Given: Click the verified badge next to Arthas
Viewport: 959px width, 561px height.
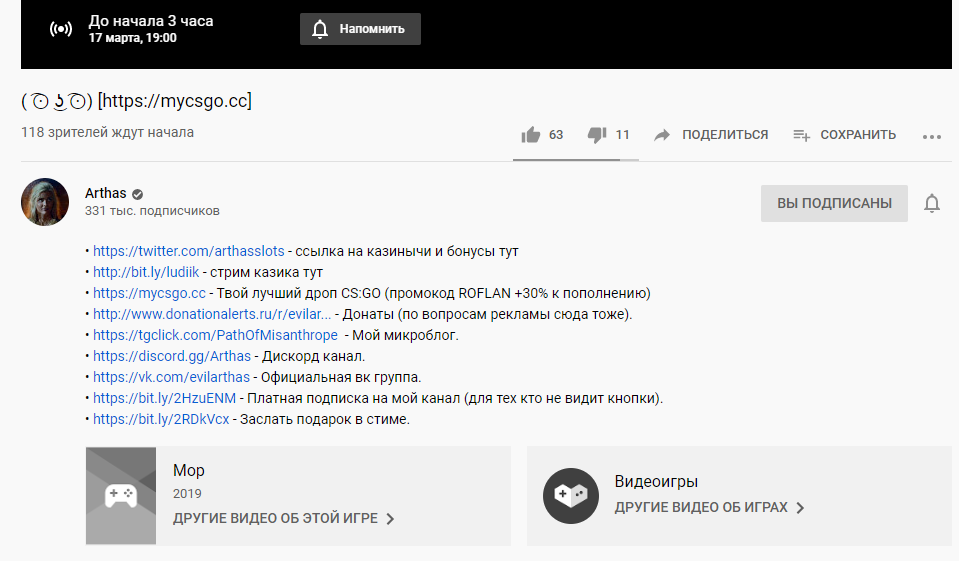Looking at the screenshot, I should pyautogui.click(x=138, y=194).
